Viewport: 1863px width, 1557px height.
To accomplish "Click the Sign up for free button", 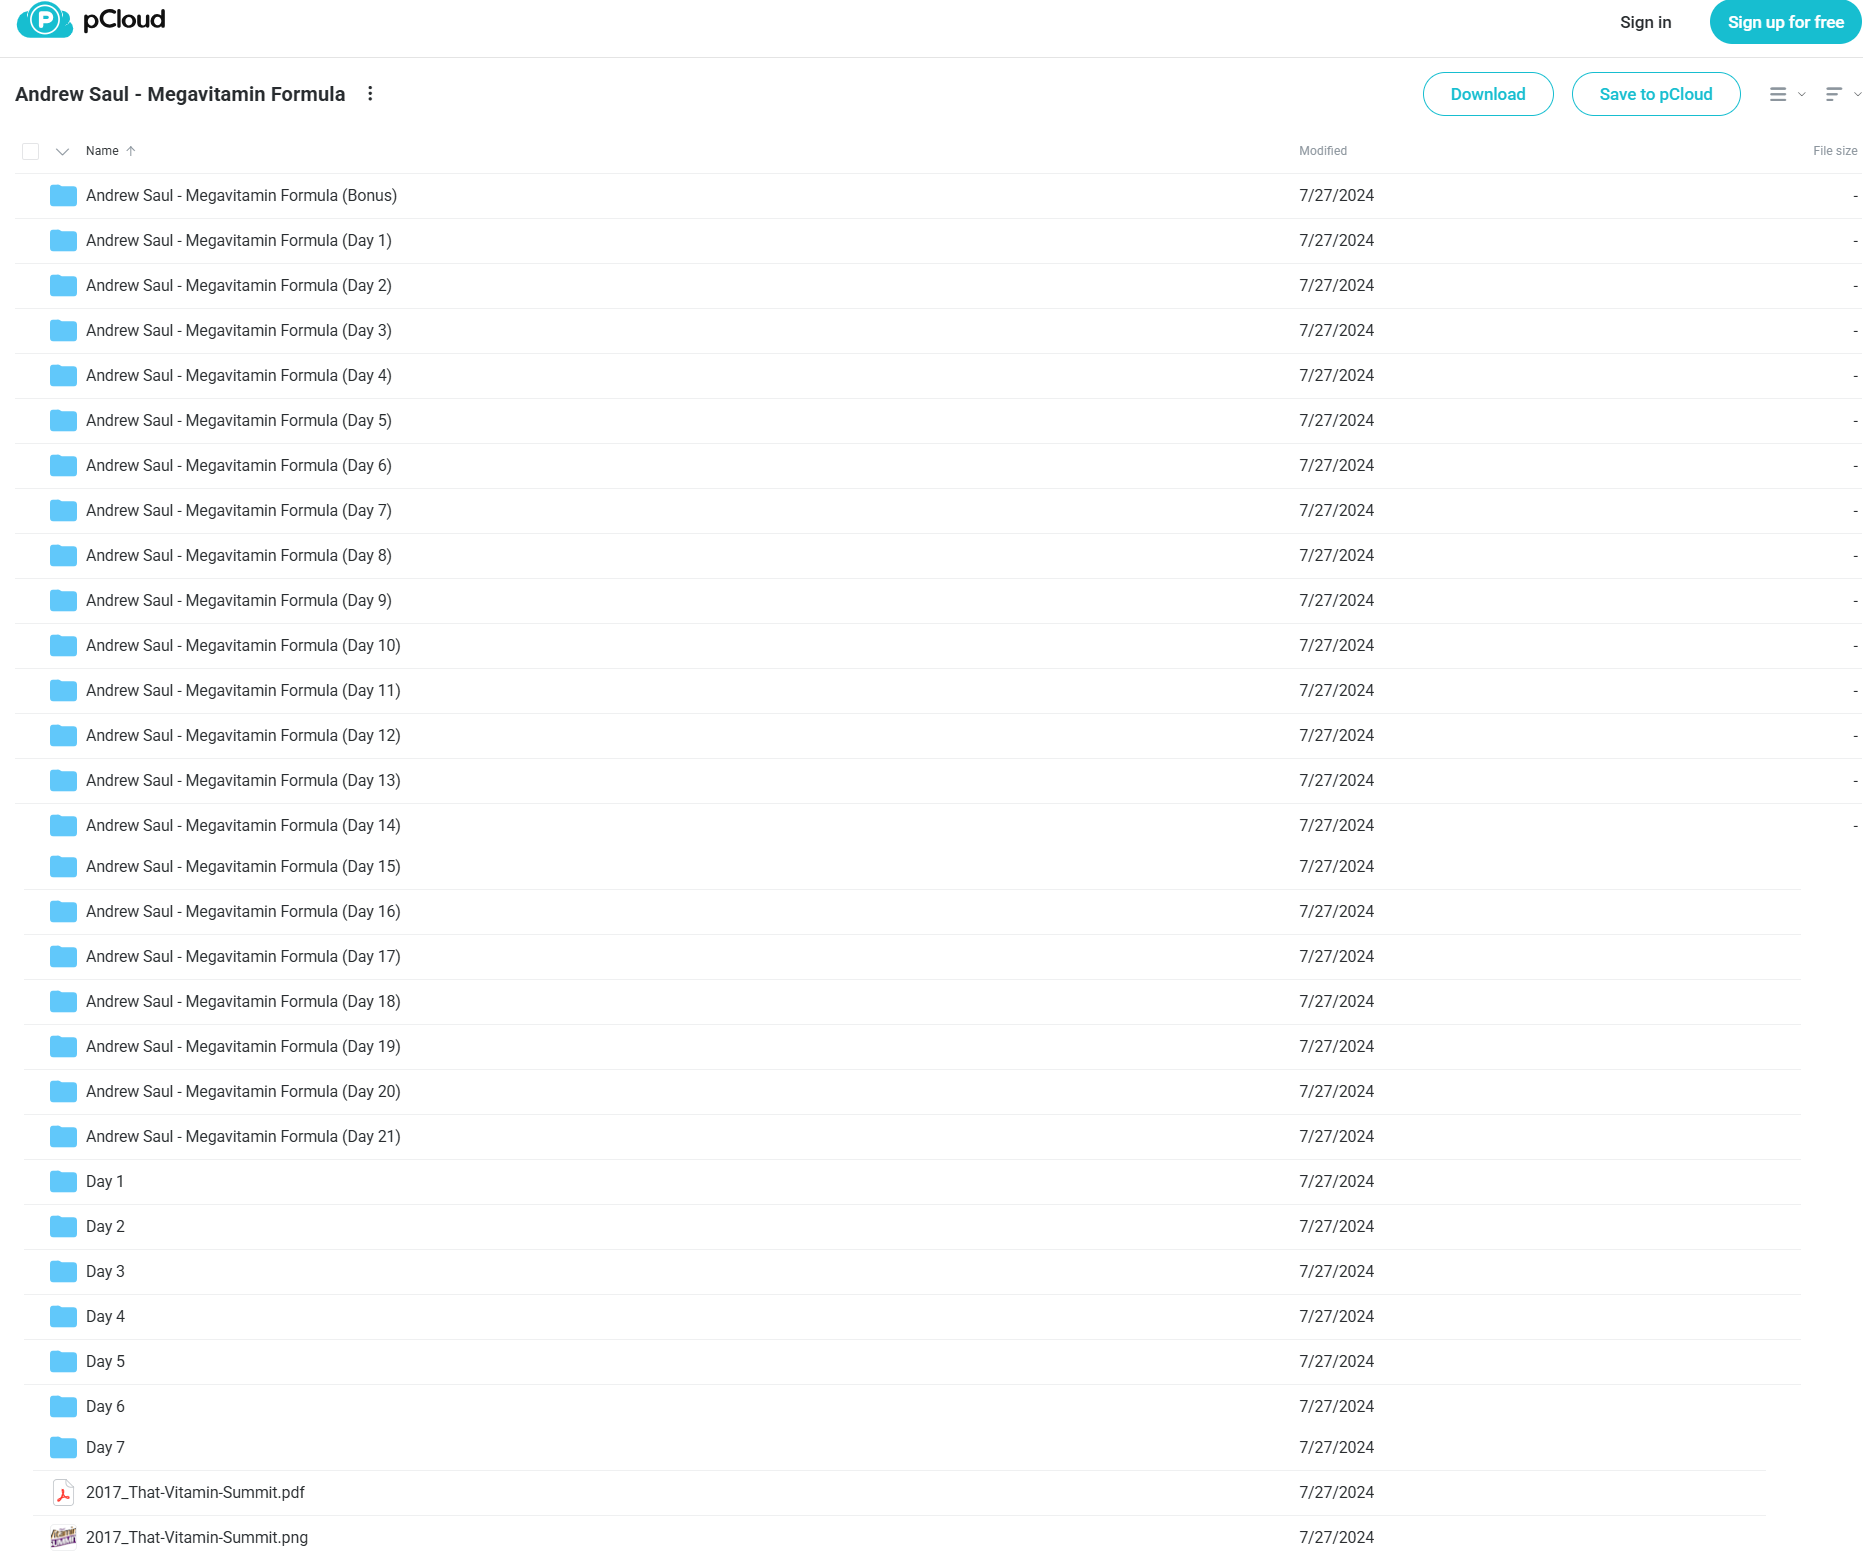I will click(1785, 22).
